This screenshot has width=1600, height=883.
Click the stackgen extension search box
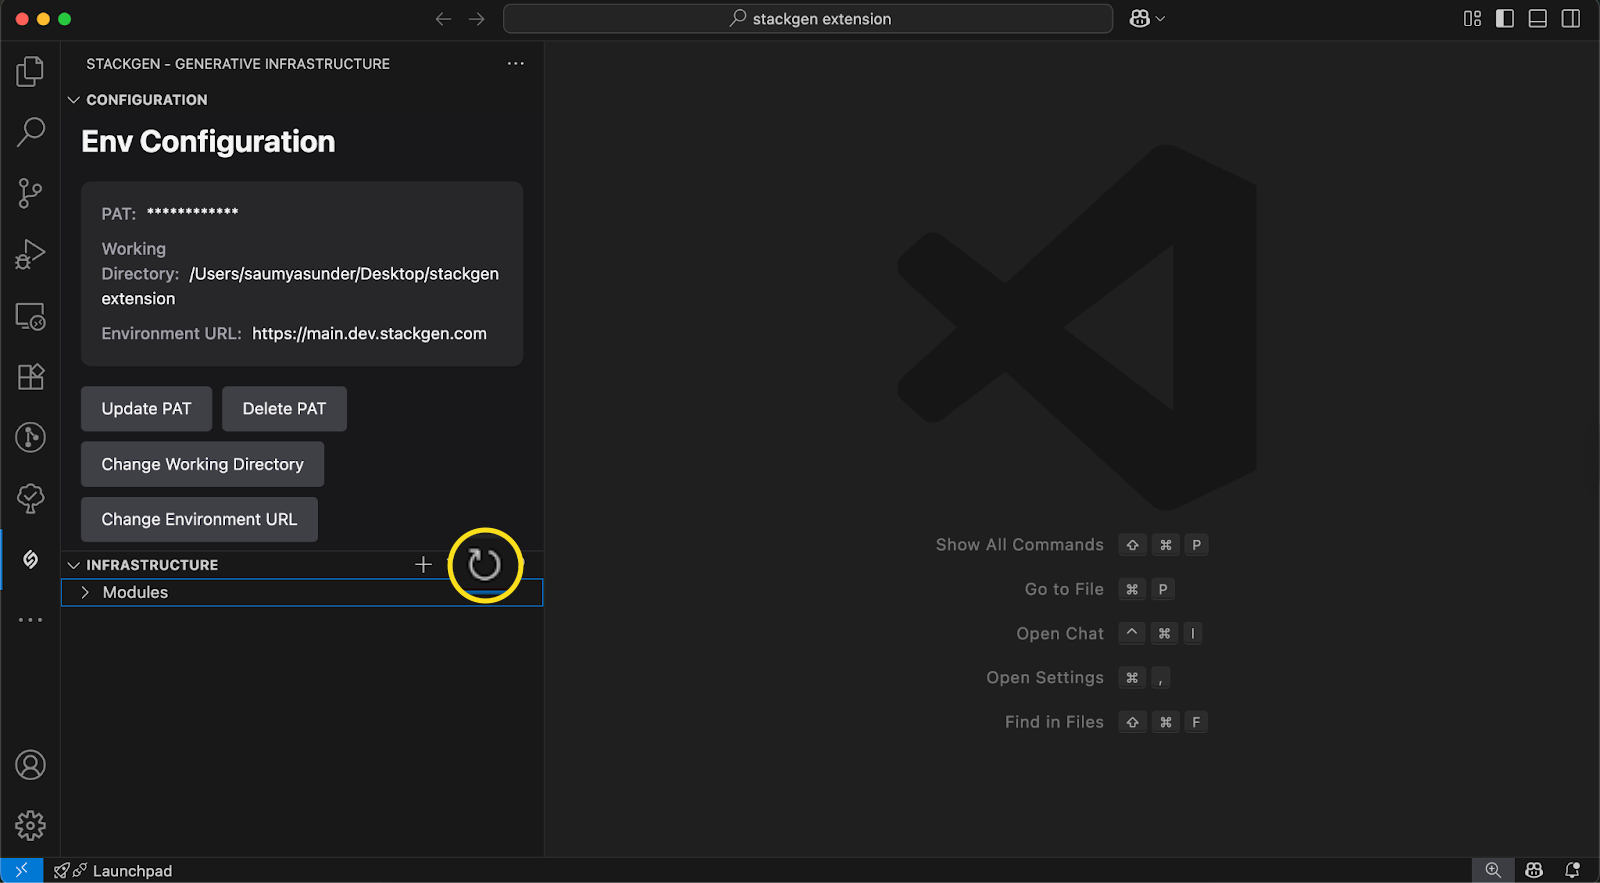pyautogui.click(x=808, y=19)
